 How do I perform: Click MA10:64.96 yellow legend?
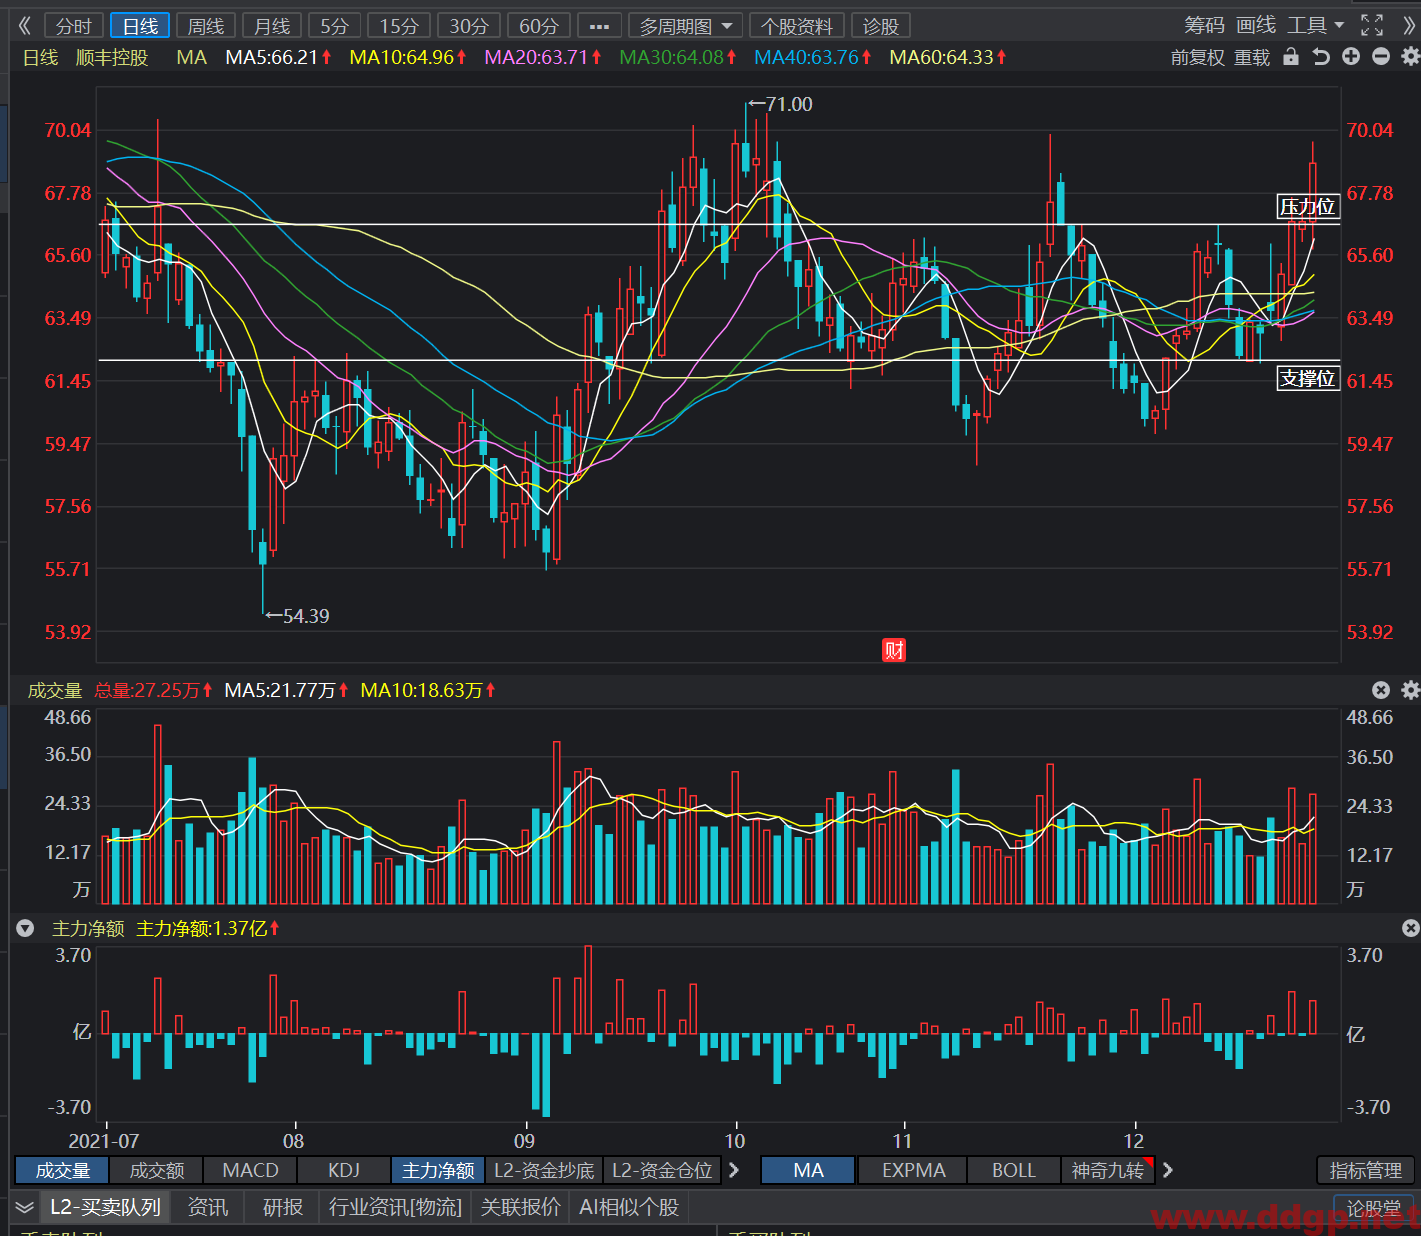point(408,58)
